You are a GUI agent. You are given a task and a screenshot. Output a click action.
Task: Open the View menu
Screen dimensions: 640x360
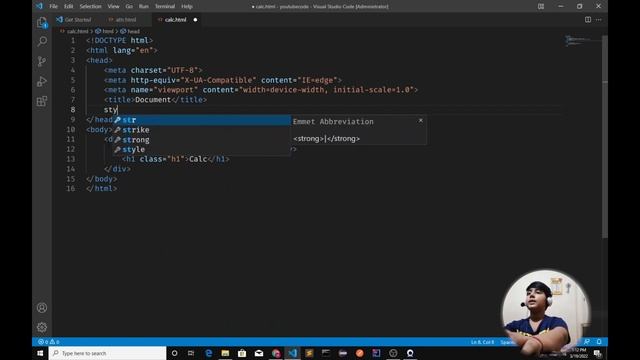[x=113, y=6]
